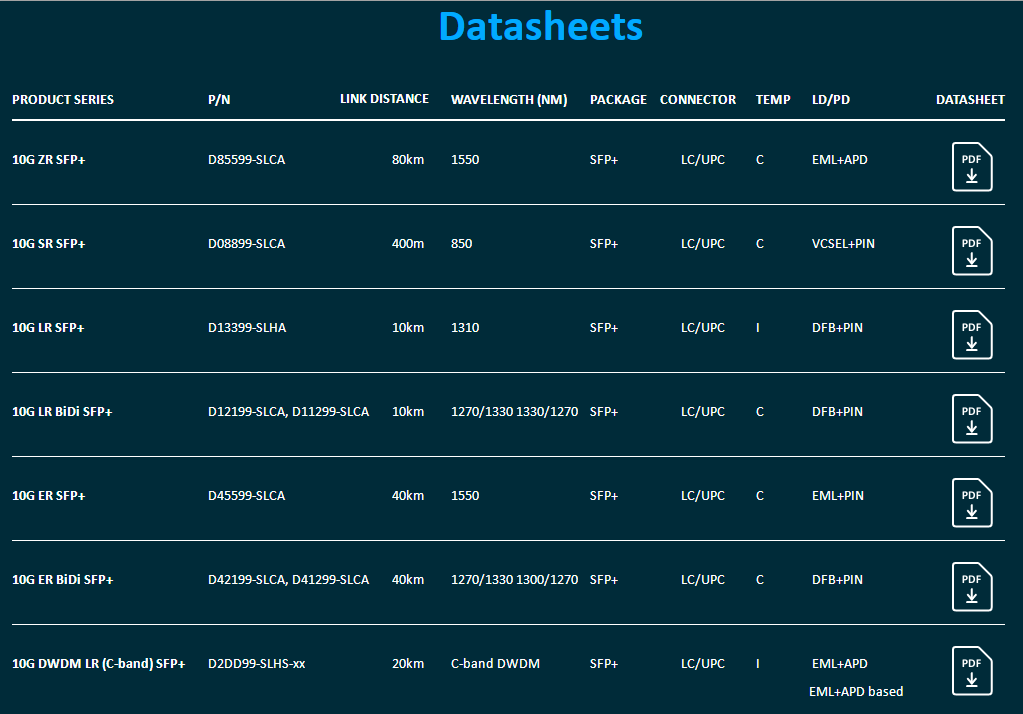Image resolution: width=1023 pixels, height=714 pixels.
Task: Click EML+APD in the 10G ZR SFP+ row
Action: (x=840, y=160)
